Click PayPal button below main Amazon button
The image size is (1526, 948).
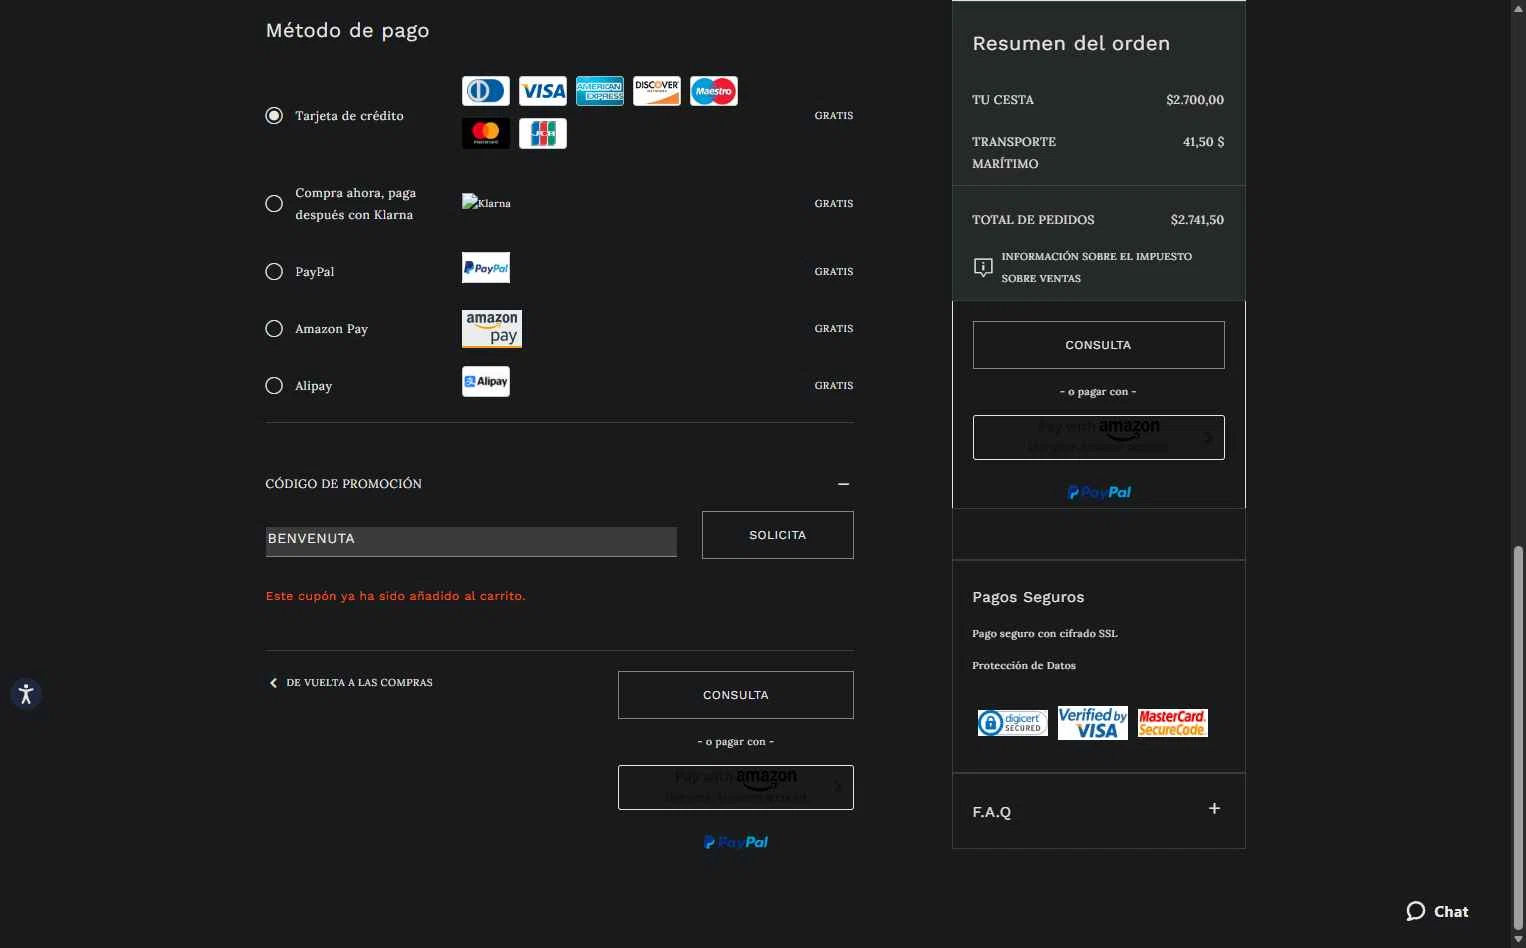tap(736, 842)
